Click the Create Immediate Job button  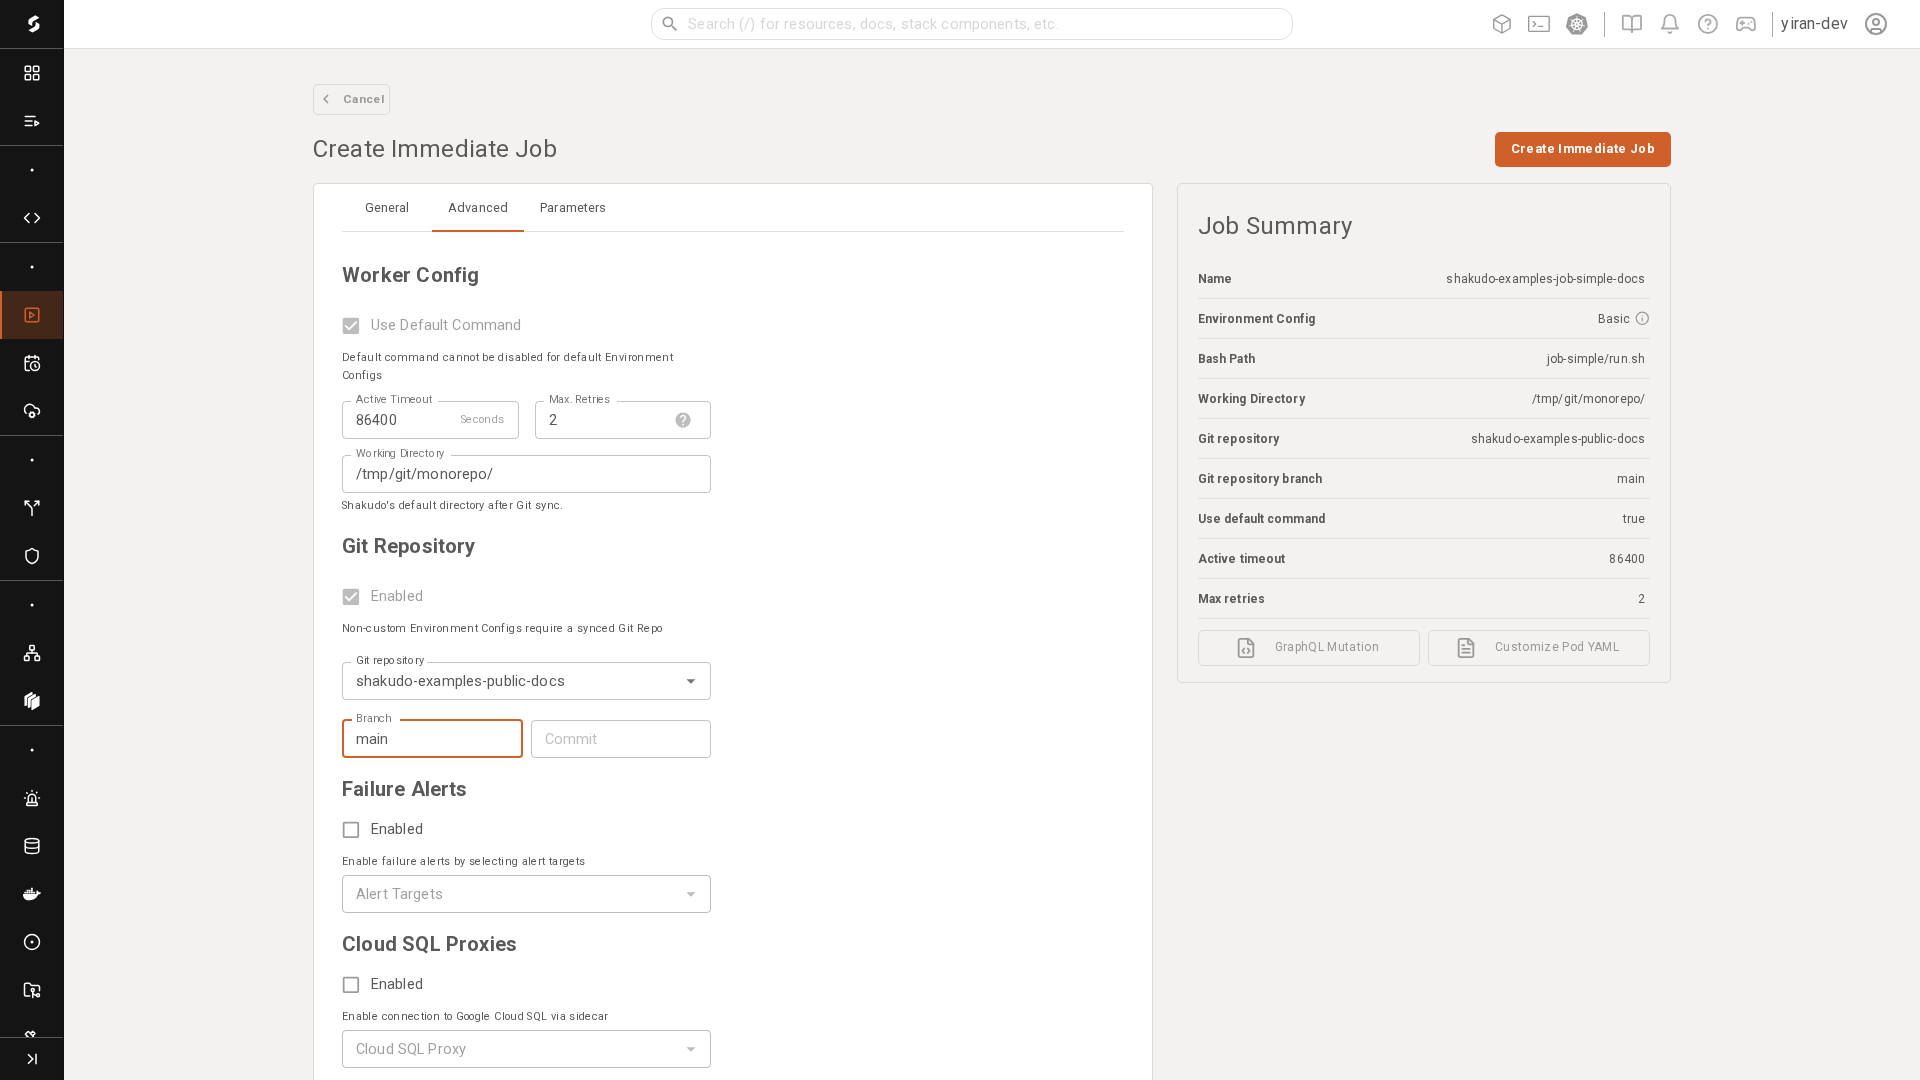(1582, 149)
